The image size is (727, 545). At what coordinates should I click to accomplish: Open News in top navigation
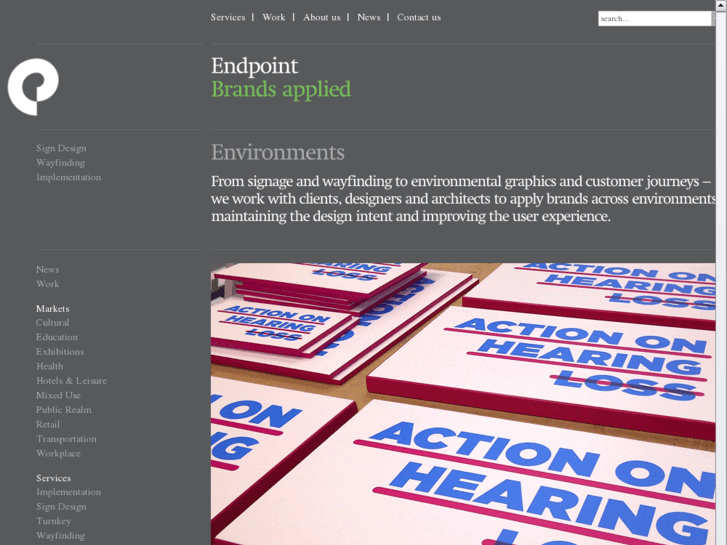point(369,17)
